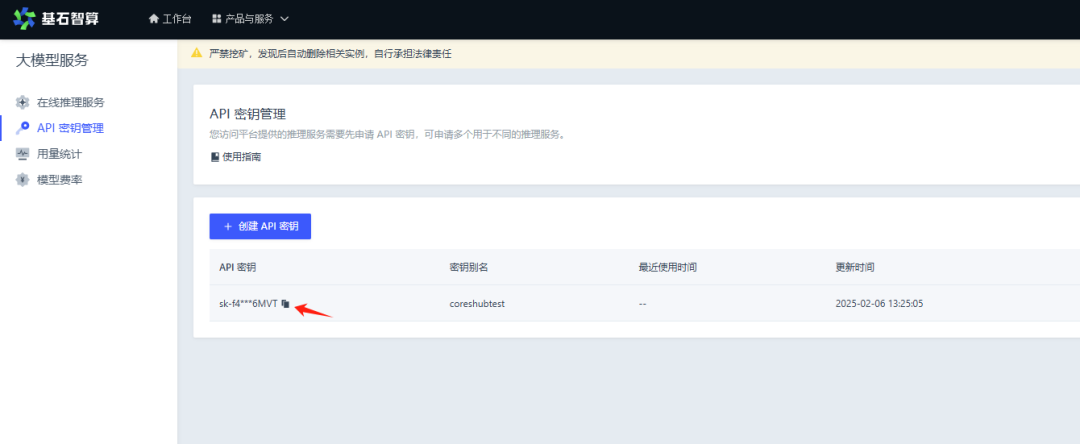This screenshot has height=444, width=1080.
Task: Click the 2025-02-06 13:25:05 timestamp cell
Action: (x=879, y=303)
